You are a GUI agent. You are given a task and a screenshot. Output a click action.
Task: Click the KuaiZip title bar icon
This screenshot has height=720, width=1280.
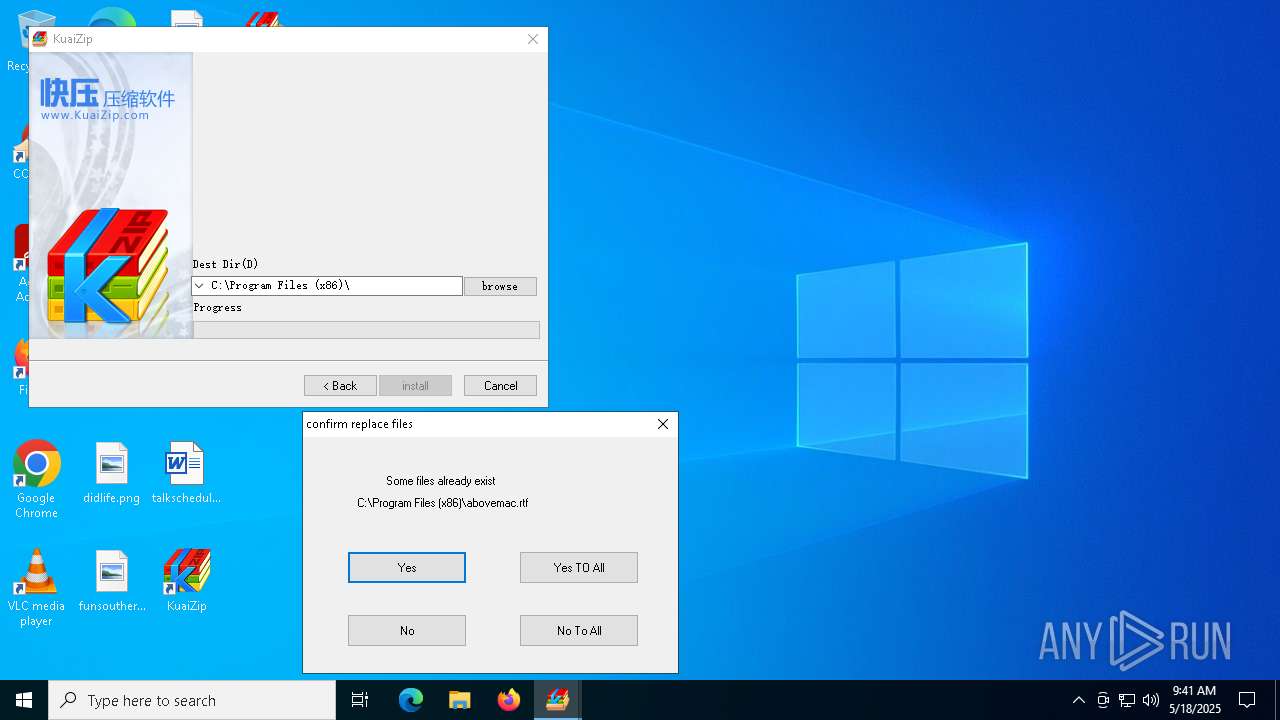click(40, 39)
